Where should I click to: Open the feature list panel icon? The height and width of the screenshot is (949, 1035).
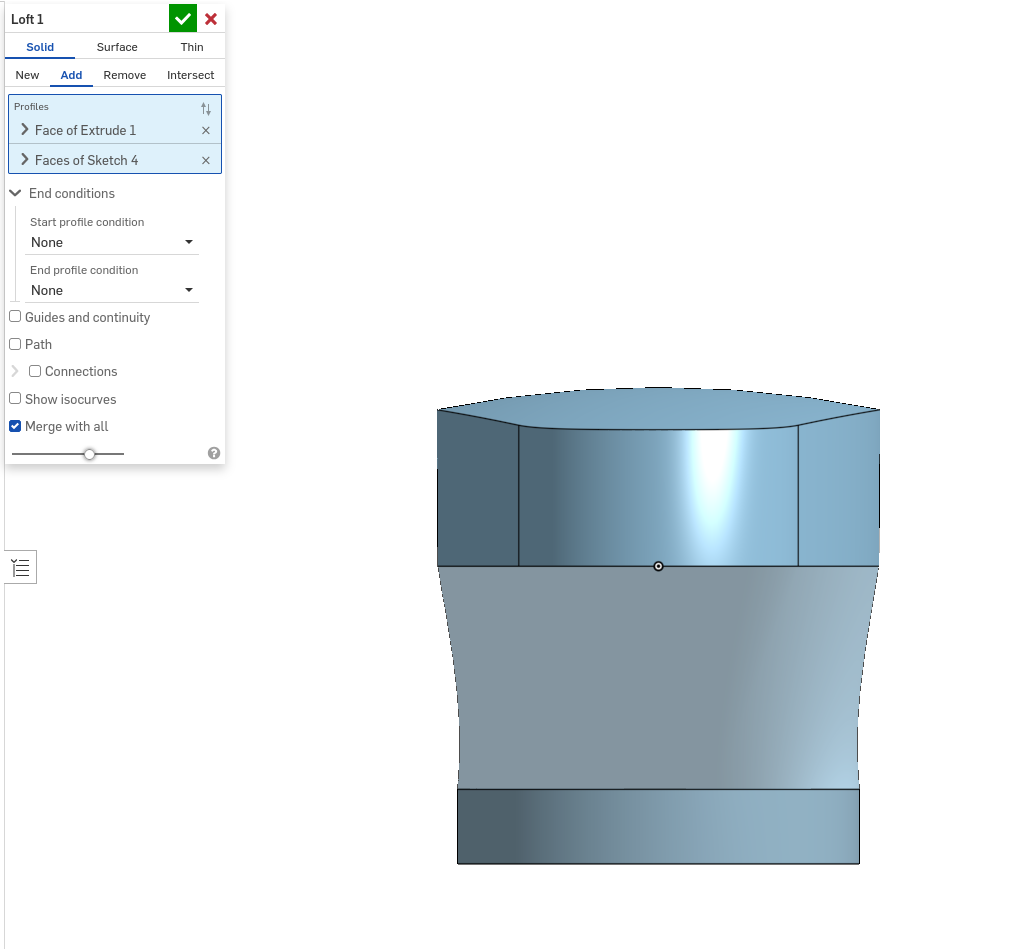20,568
